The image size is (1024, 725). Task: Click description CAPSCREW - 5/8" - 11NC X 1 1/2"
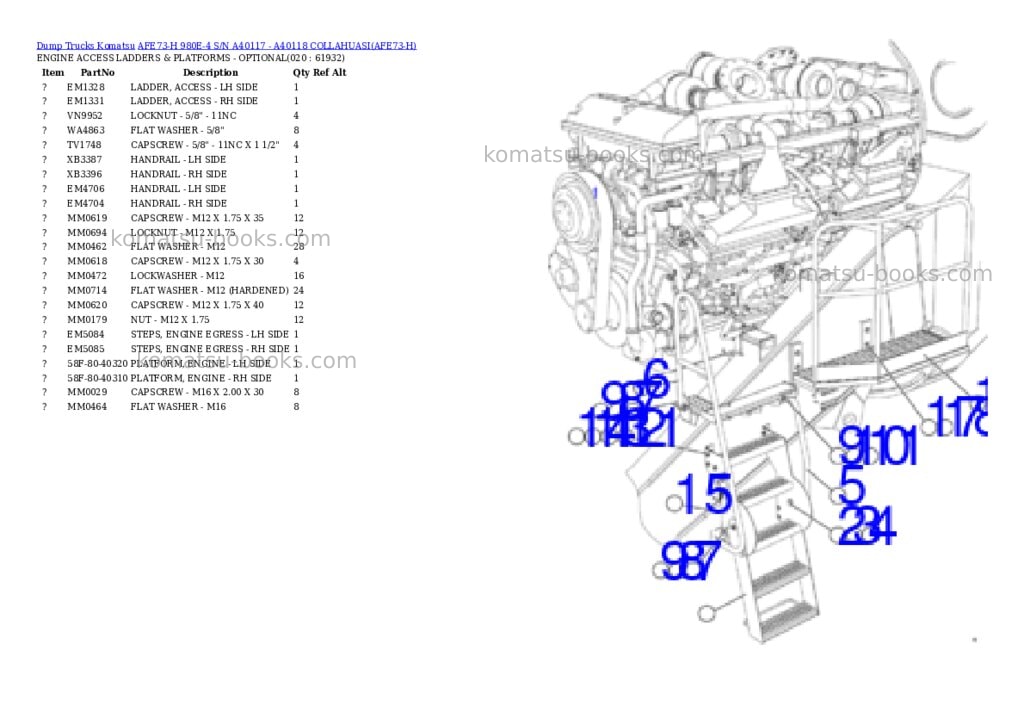click(205, 145)
